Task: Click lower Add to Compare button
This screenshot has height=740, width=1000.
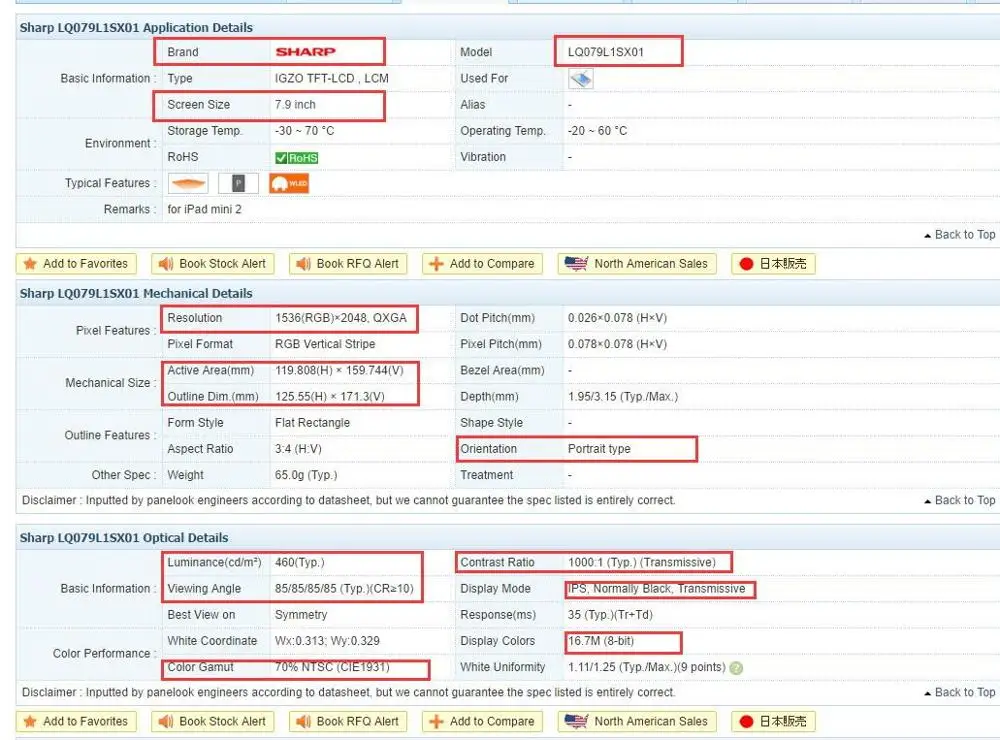Action: coord(482,722)
